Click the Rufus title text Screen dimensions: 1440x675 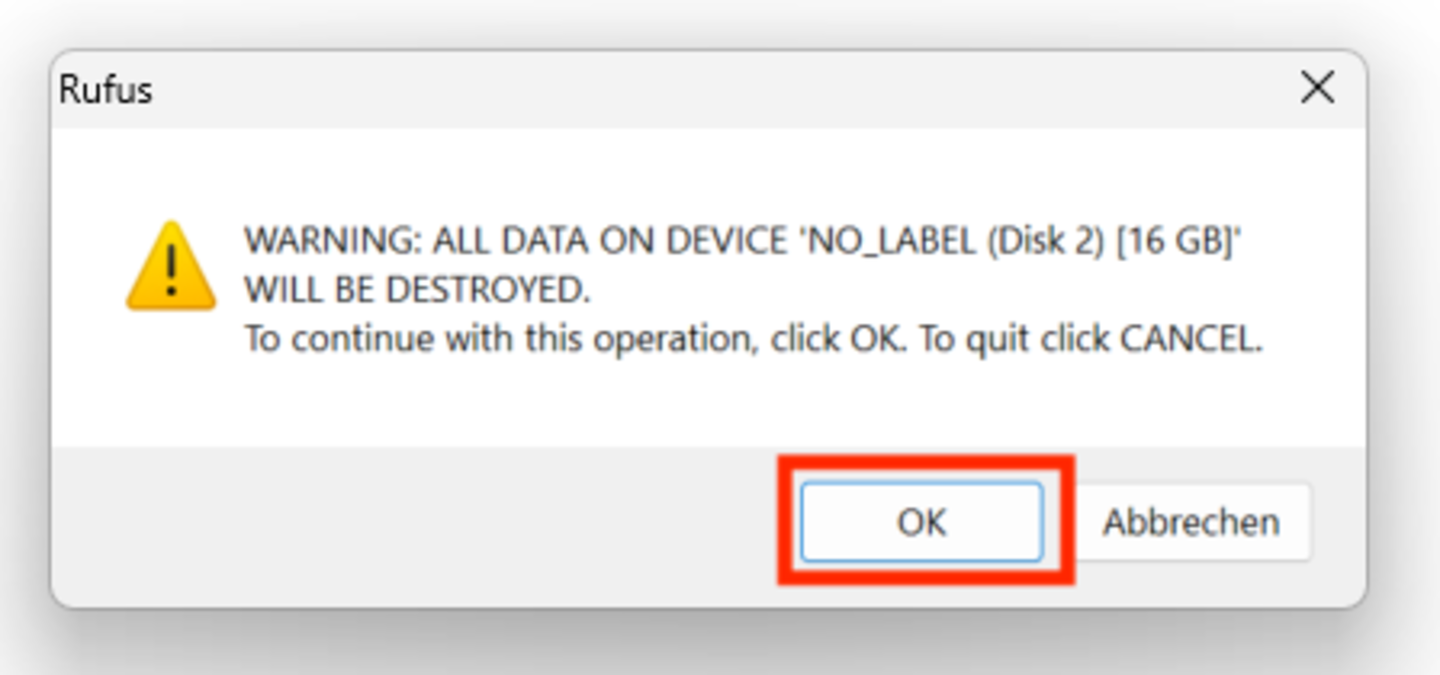point(105,89)
